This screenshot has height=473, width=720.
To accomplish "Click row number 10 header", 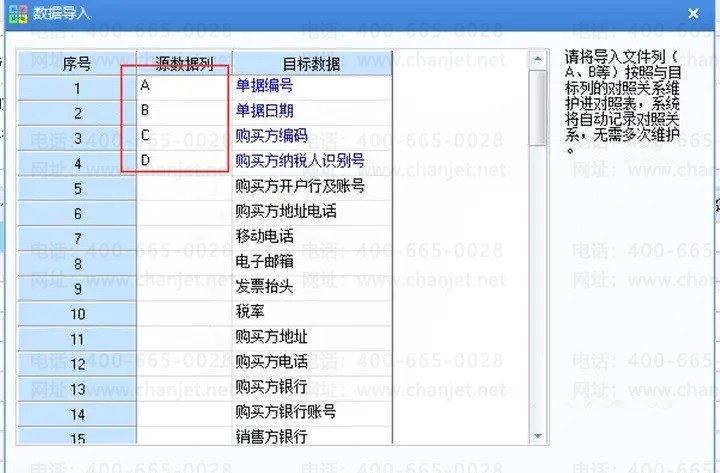I will (77, 314).
